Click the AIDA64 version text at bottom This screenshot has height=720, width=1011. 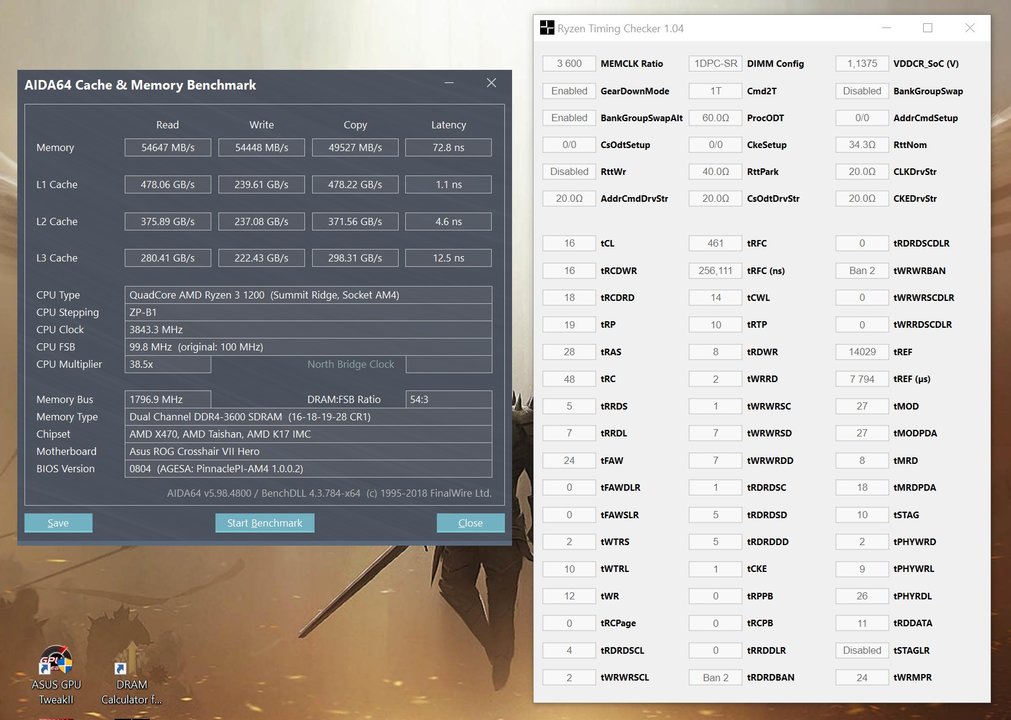pos(329,494)
